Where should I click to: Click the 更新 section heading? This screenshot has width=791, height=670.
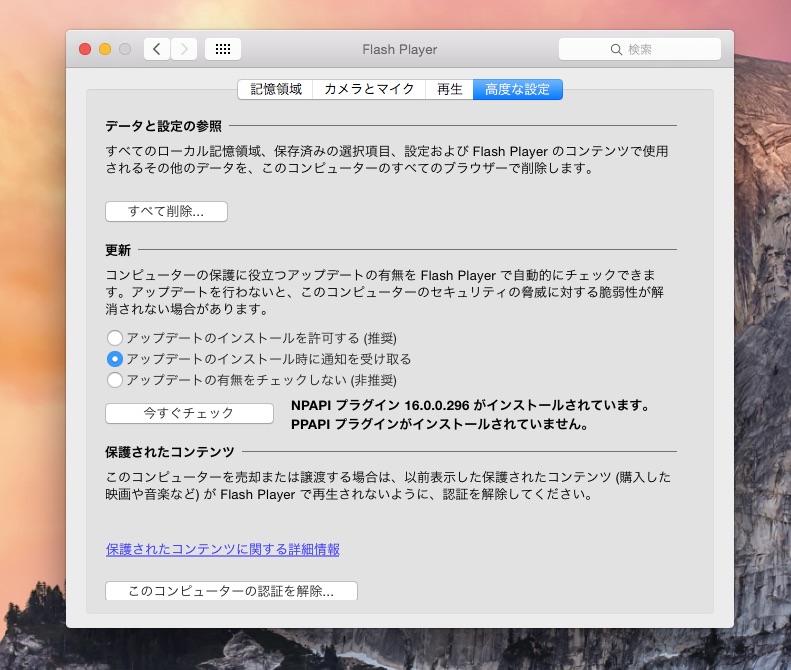[x=118, y=250]
